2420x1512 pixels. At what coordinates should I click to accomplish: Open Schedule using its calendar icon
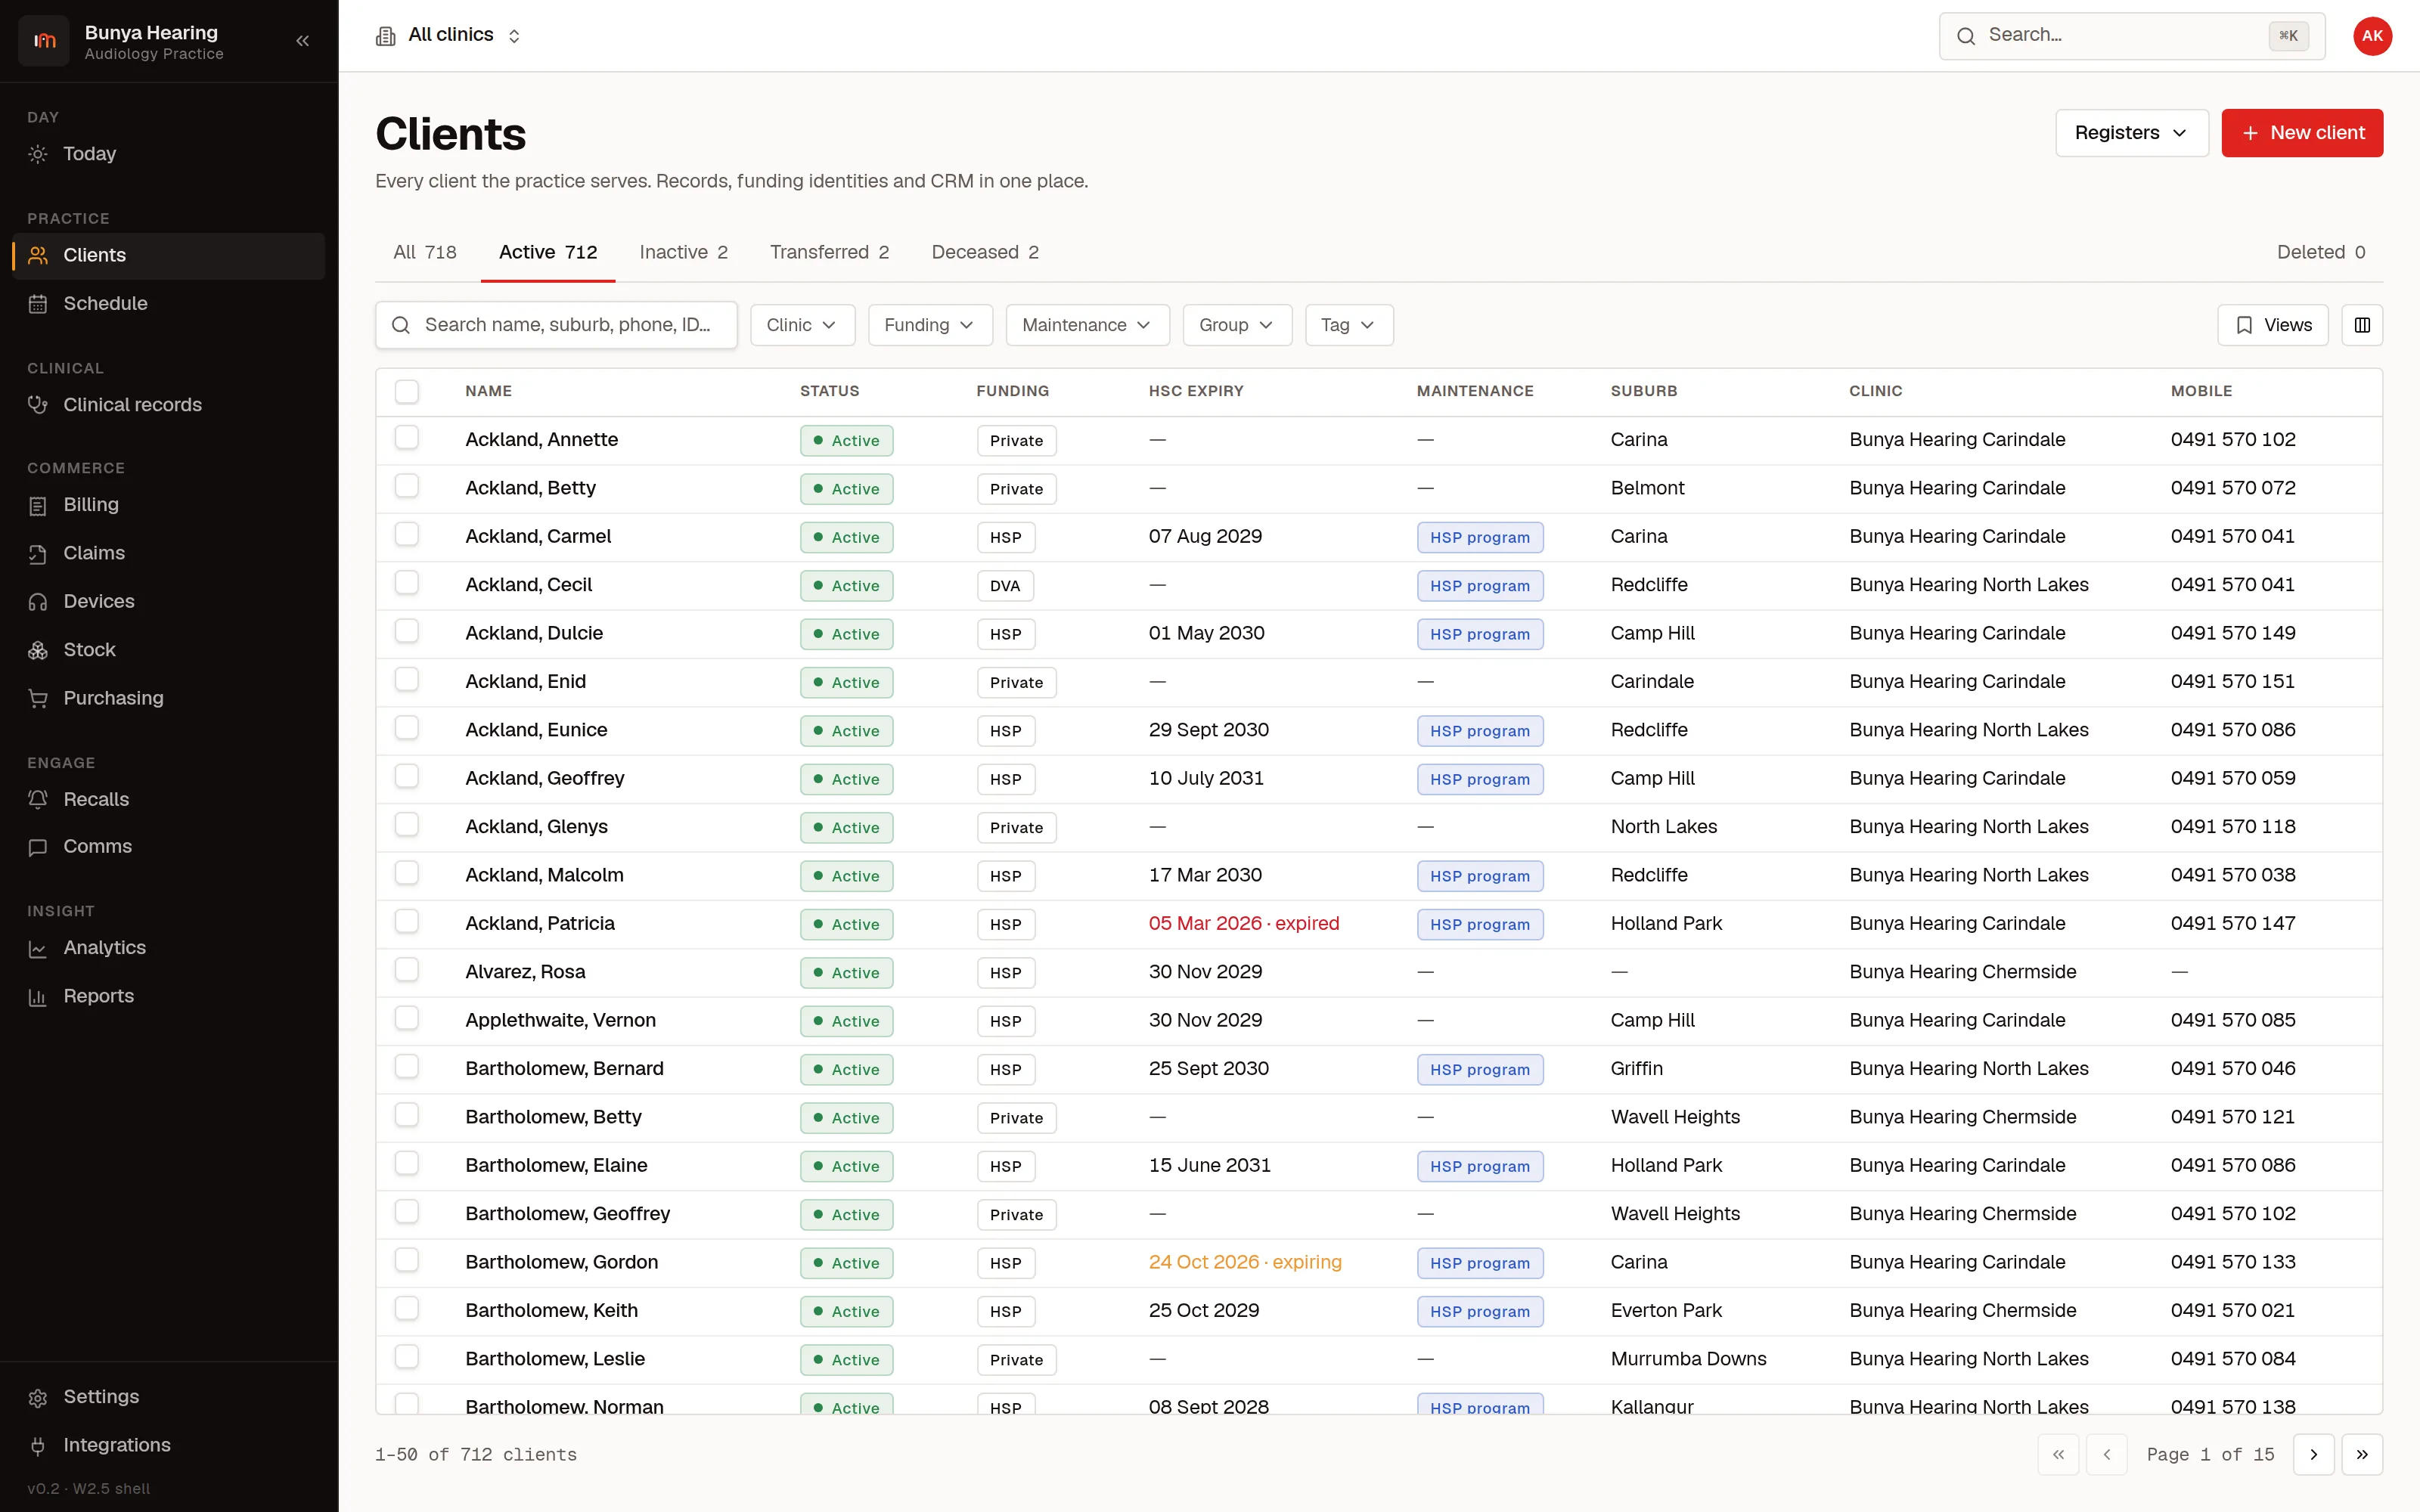point(38,304)
